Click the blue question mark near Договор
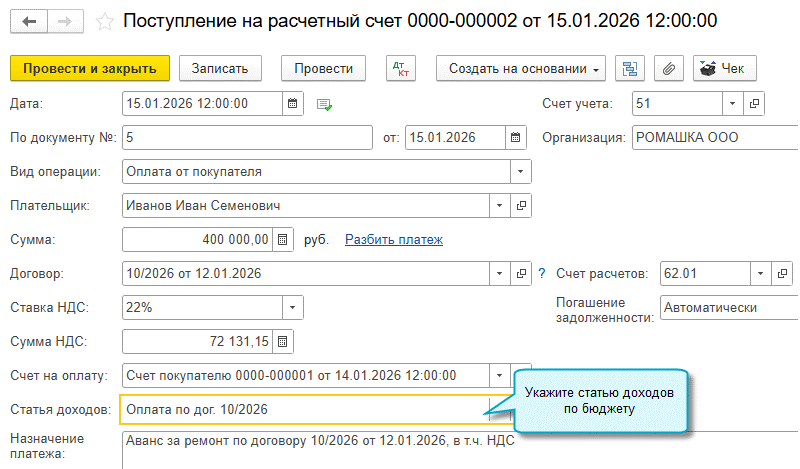The width and height of the screenshot is (800, 469). pyautogui.click(x=542, y=274)
